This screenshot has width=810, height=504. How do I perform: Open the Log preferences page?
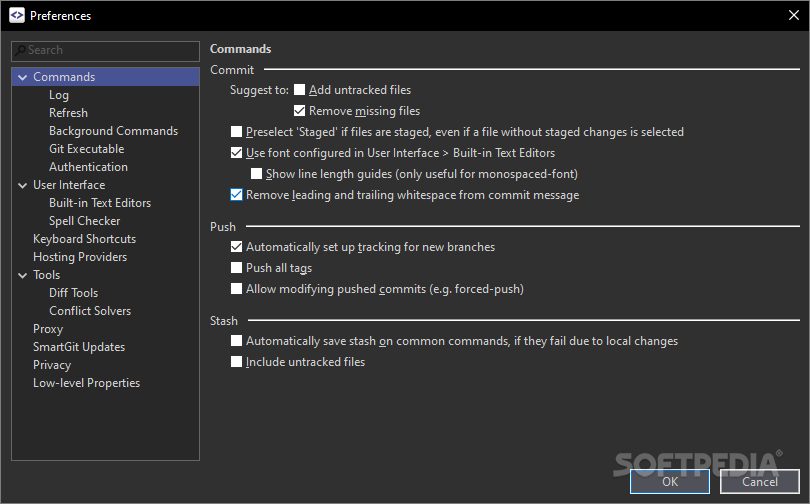[x=59, y=95]
